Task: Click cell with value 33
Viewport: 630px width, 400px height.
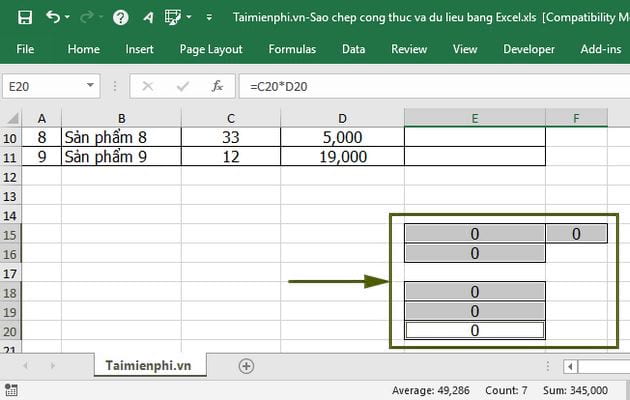Action: (x=231, y=137)
